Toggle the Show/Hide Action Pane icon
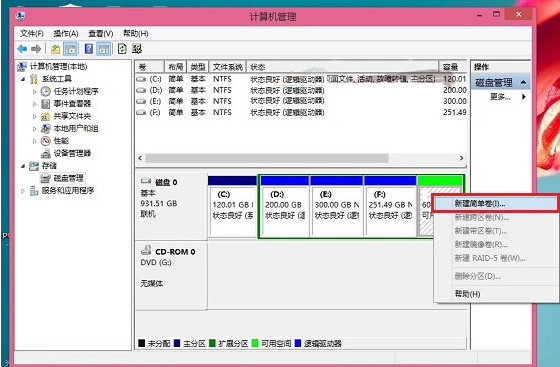This screenshot has width=560, height=367. pyautogui.click(x=104, y=49)
